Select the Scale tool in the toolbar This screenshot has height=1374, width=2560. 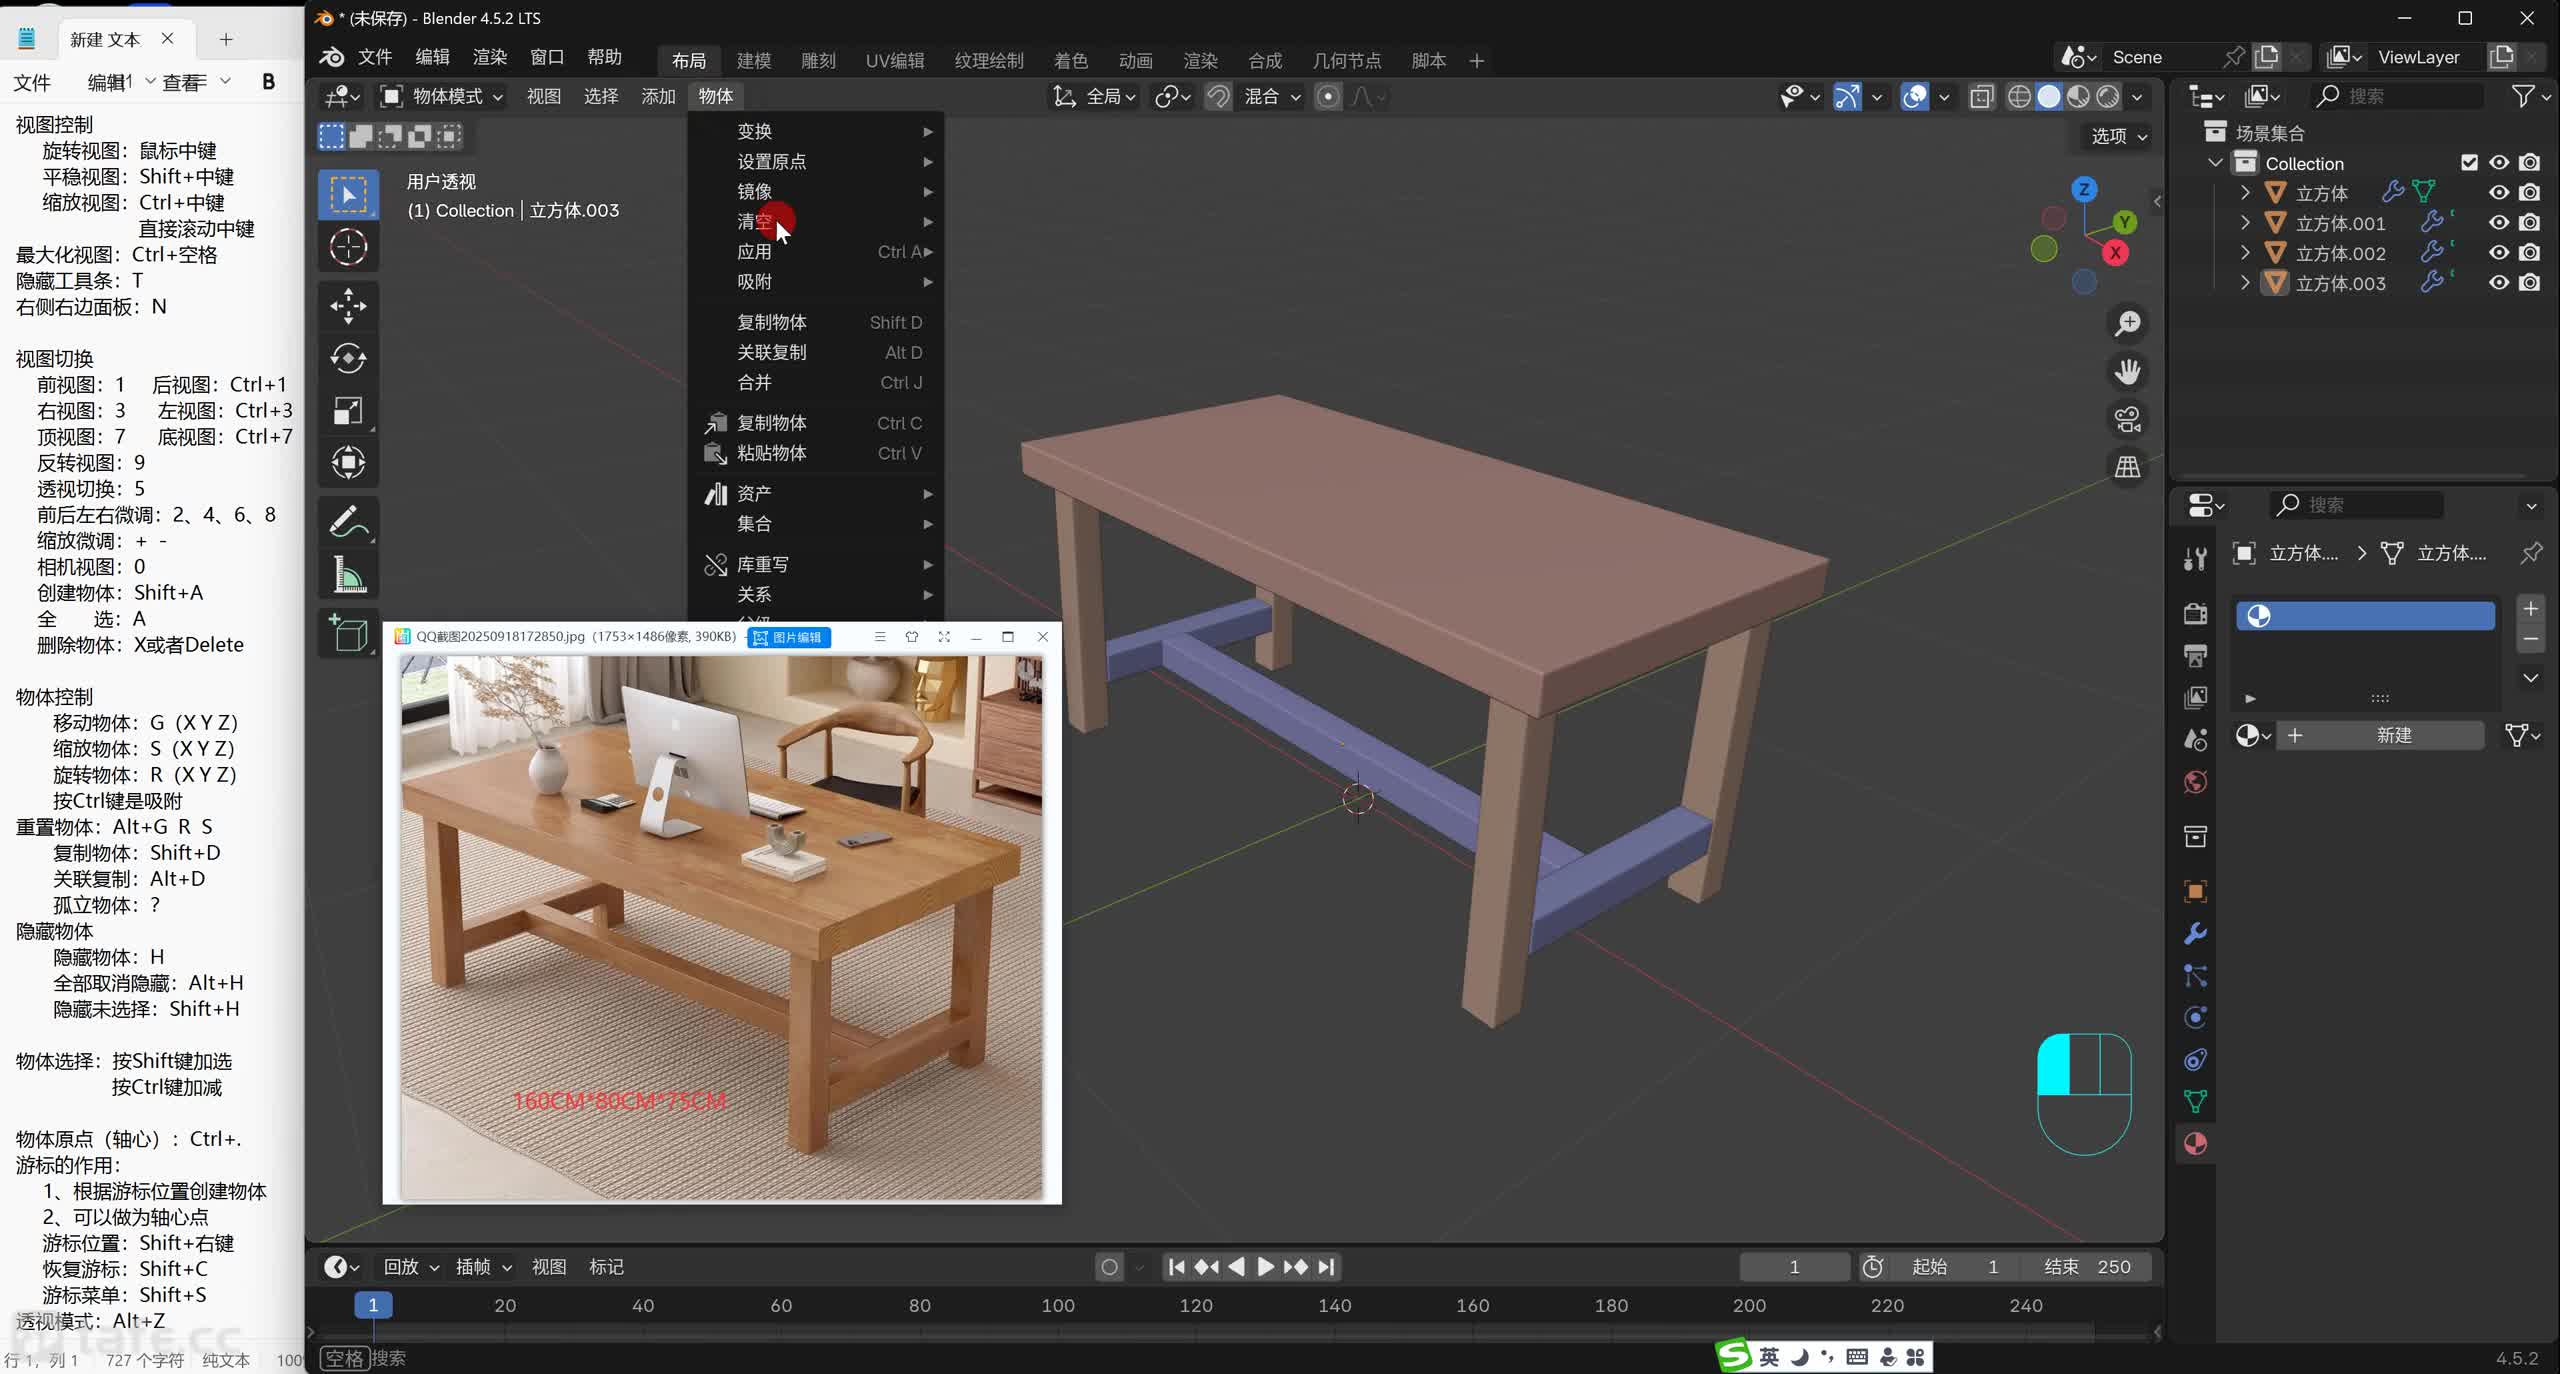tap(347, 411)
